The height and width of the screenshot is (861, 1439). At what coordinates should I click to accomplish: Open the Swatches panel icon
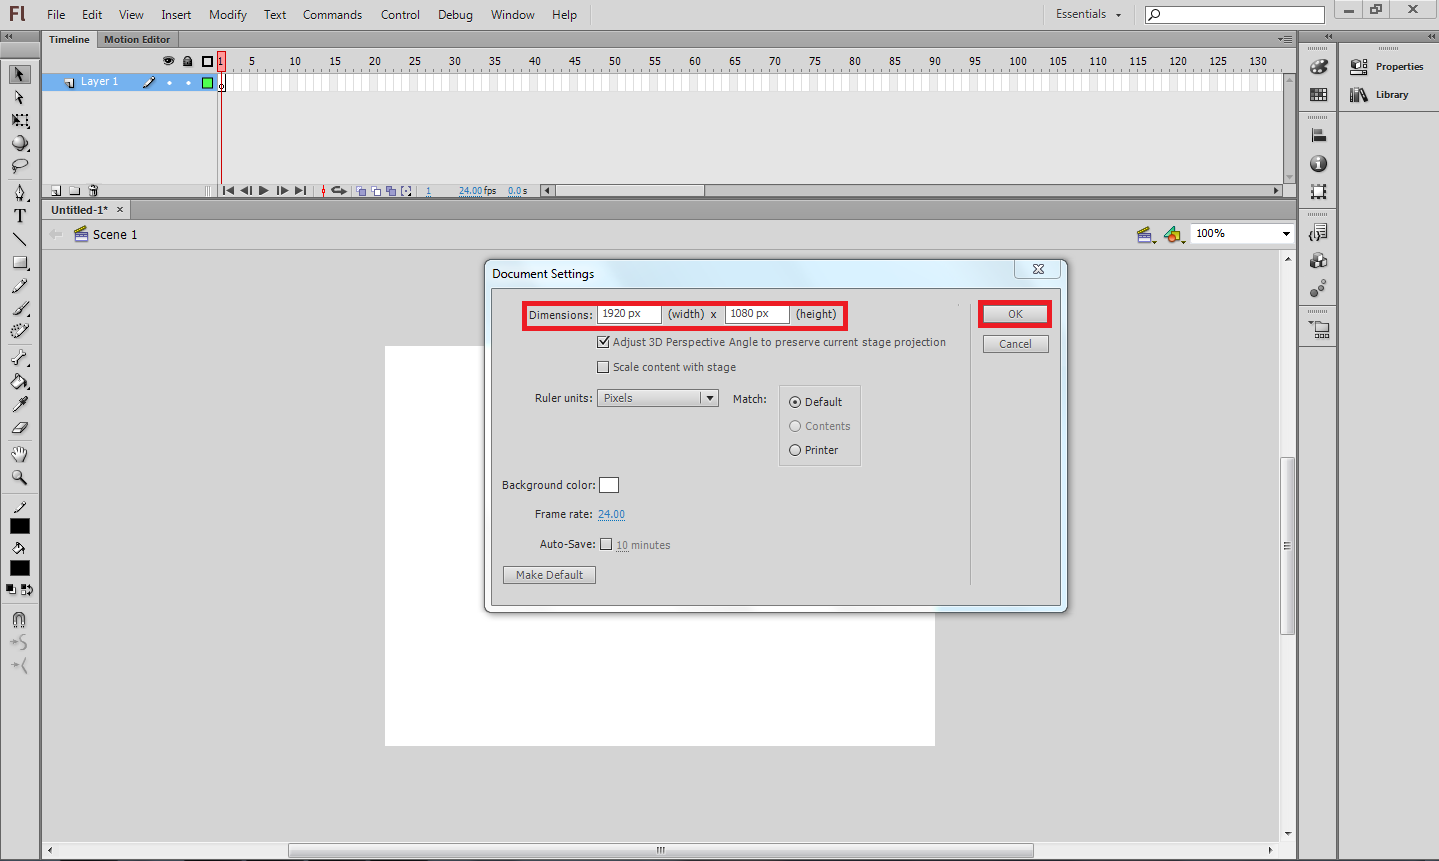pyautogui.click(x=1318, y=94)
